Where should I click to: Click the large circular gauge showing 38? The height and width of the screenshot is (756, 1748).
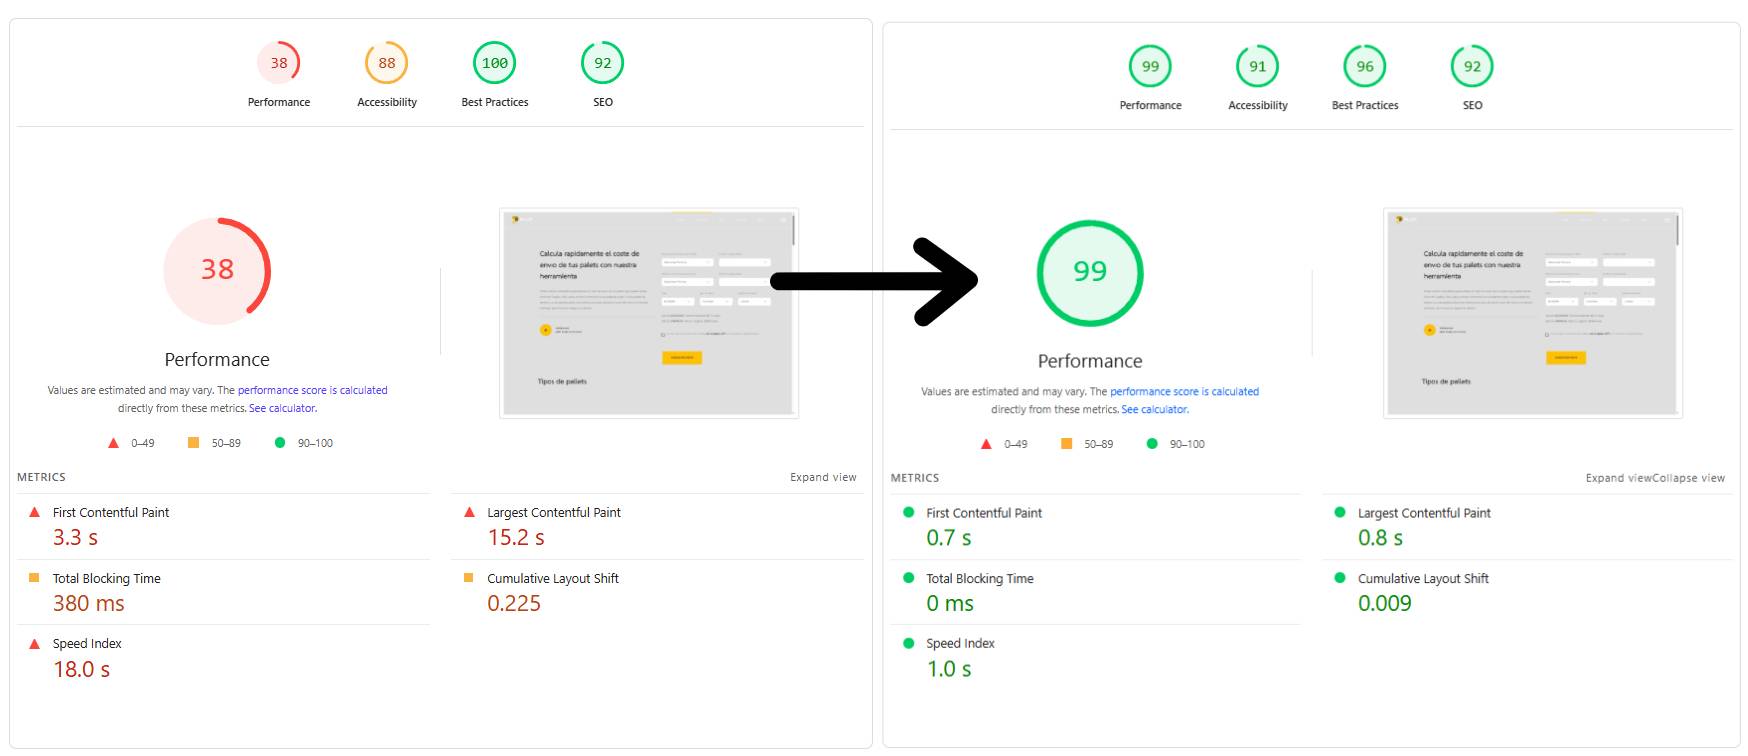pos(217,270)
